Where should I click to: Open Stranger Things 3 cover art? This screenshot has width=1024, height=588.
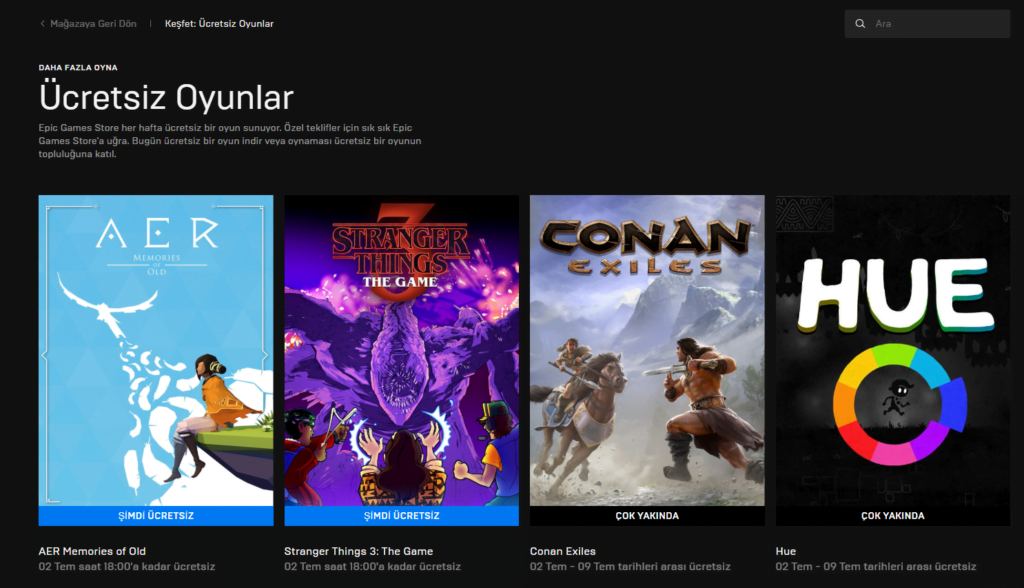click(401, 350)
